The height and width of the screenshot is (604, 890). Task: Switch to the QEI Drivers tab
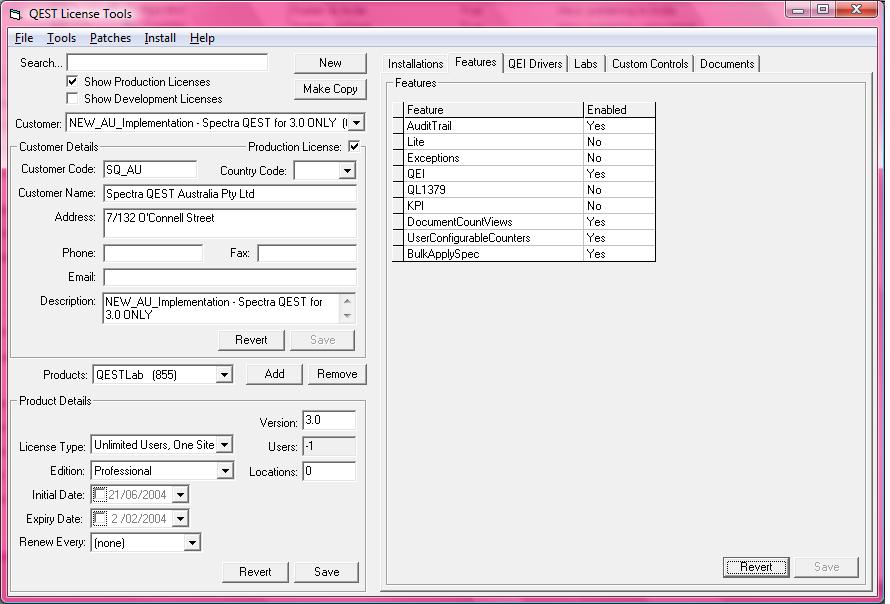(x=535, y=64)
